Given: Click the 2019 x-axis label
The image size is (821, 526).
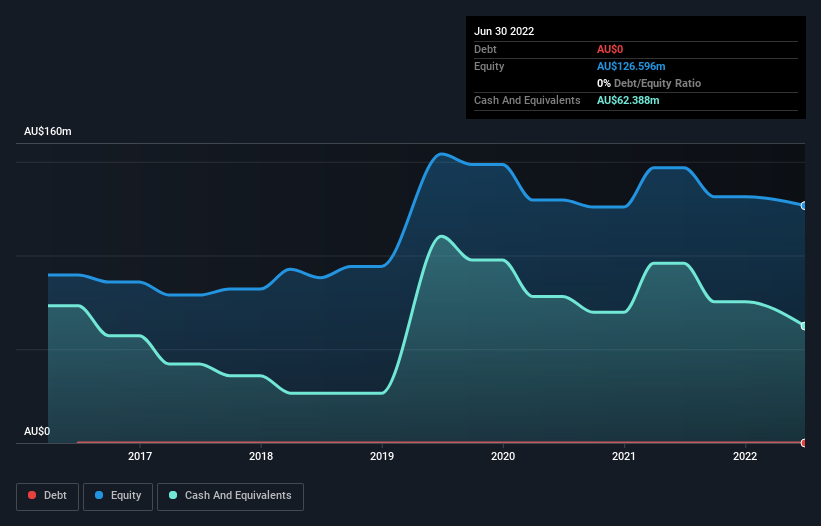Looking at the screenshot, I should 382,456.
